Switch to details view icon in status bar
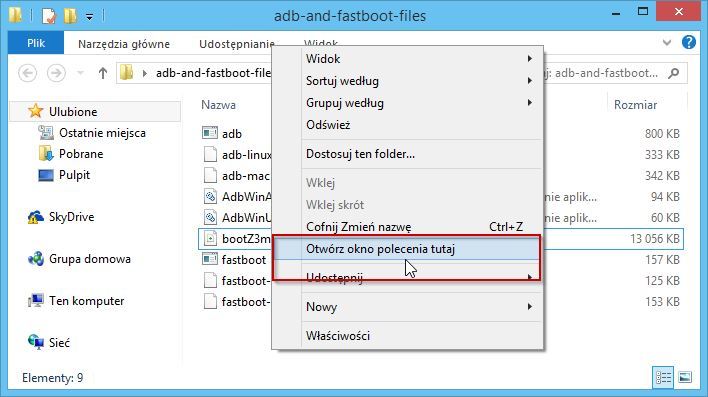 click(x=663, y=377)
